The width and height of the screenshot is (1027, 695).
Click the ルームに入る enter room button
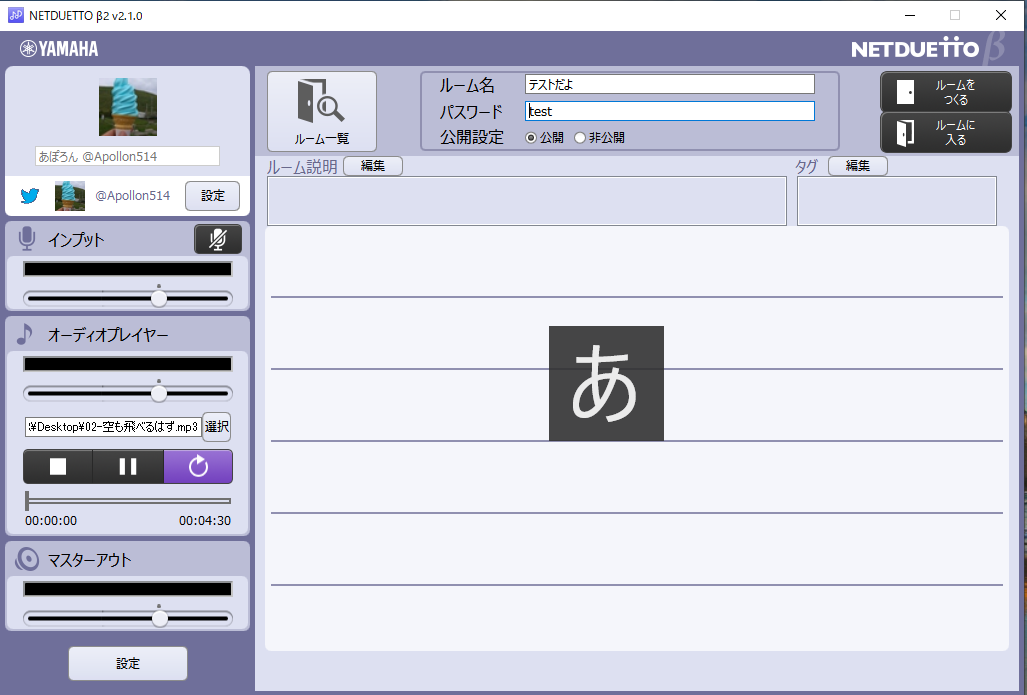pyautogui.click(x=946, y=132)
